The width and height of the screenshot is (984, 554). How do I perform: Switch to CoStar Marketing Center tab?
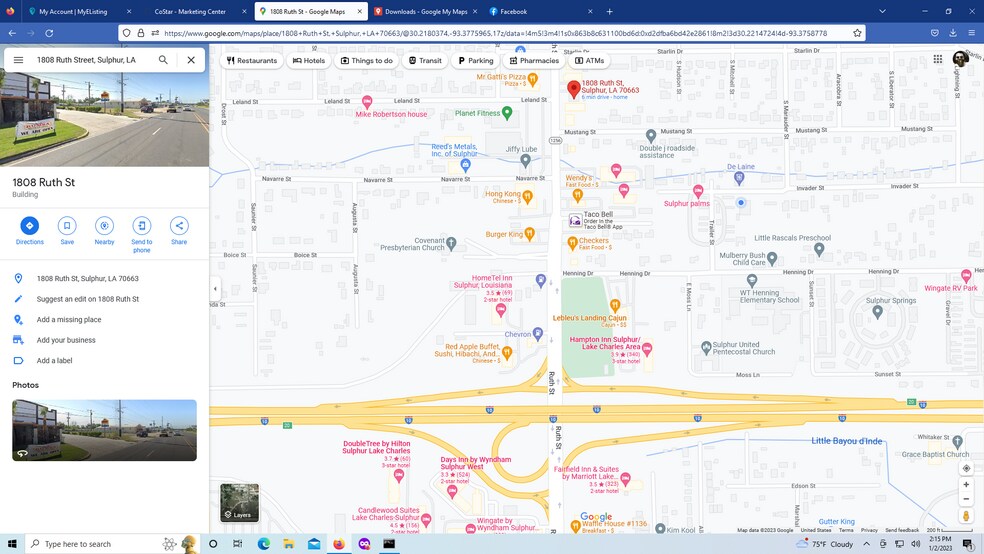click(190, 12)
